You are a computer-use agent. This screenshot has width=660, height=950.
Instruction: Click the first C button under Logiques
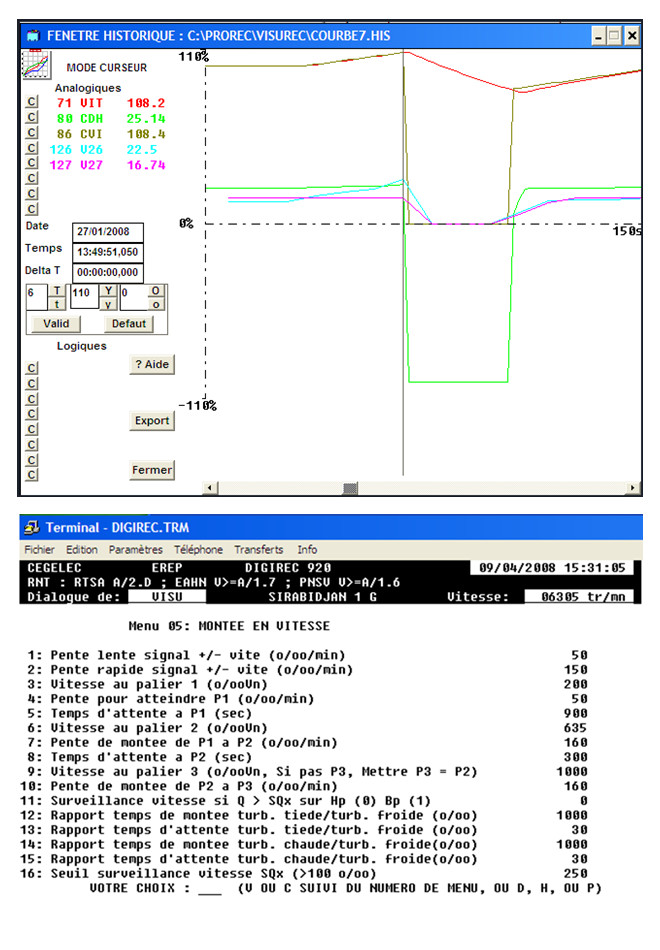(x=31, y=367)
